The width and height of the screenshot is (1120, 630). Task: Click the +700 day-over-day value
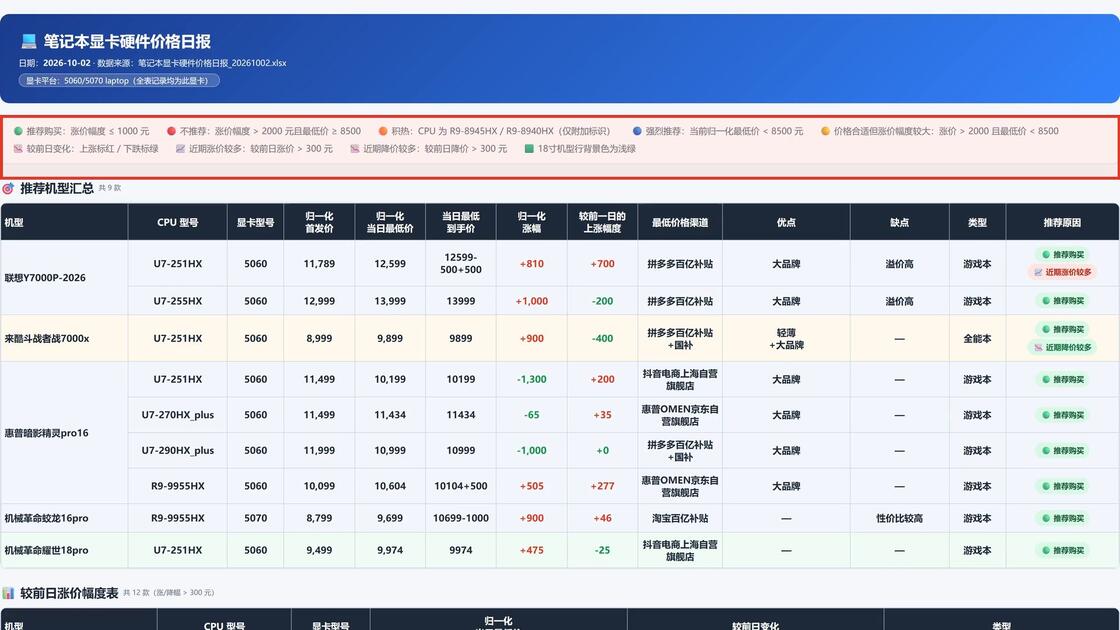click(602, 264)
